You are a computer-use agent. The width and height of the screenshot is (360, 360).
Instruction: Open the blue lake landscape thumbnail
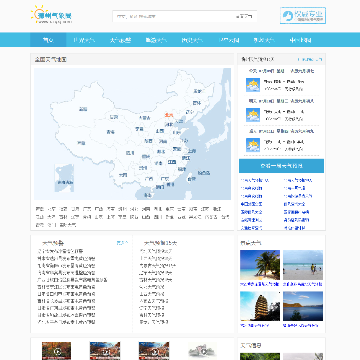(303, 306)
